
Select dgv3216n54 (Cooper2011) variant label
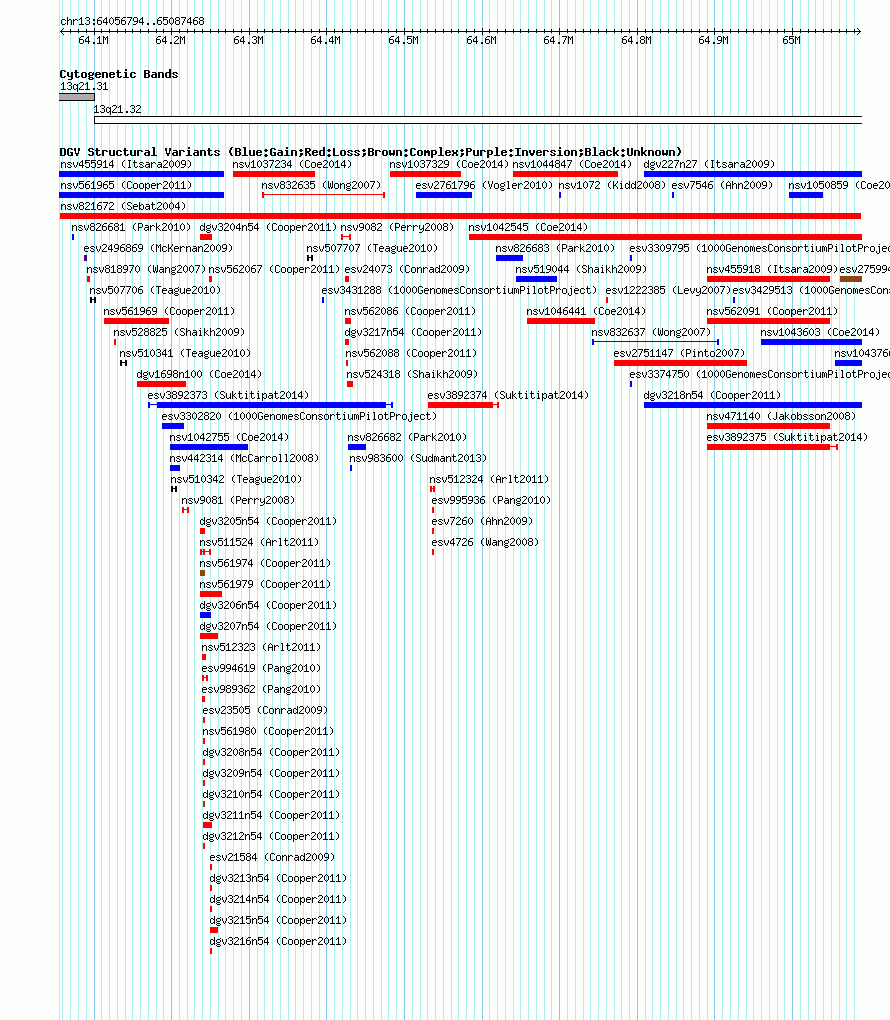[278, 941]
